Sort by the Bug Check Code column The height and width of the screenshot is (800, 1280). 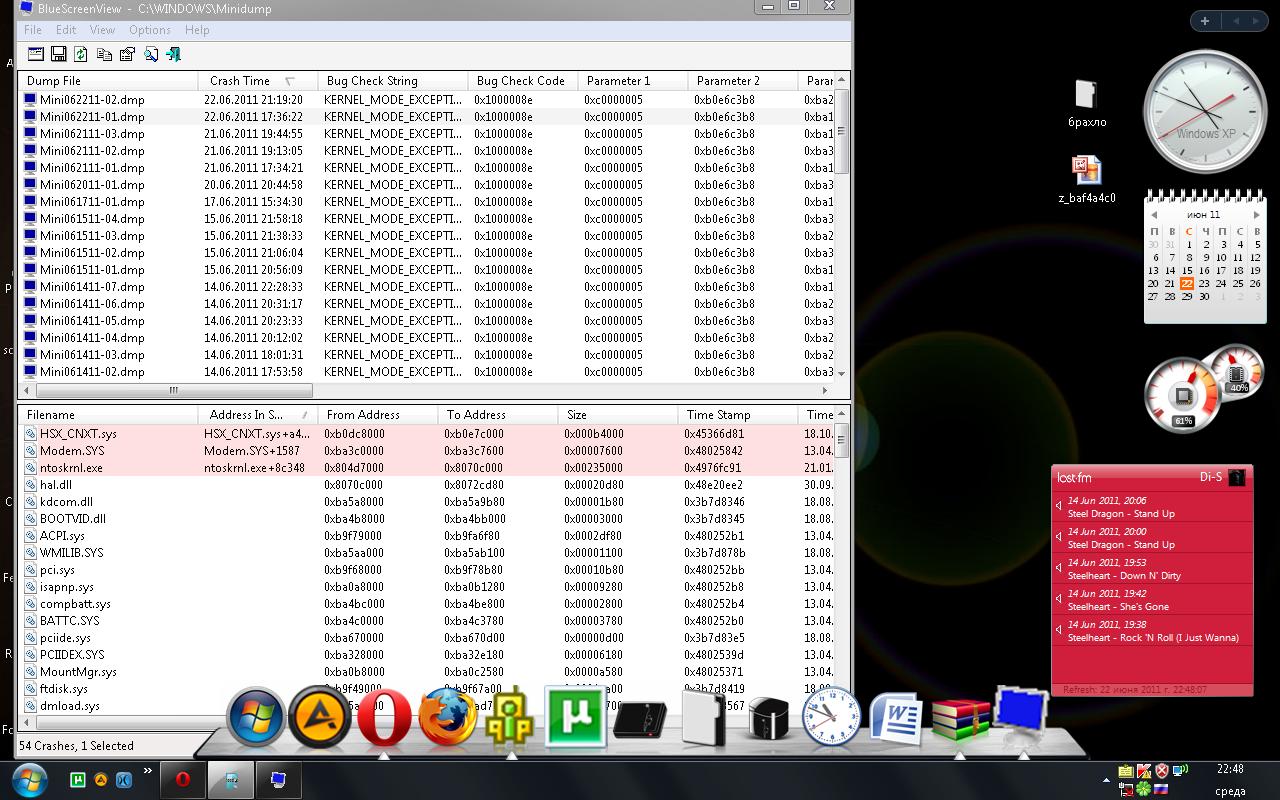coord(520,81)
